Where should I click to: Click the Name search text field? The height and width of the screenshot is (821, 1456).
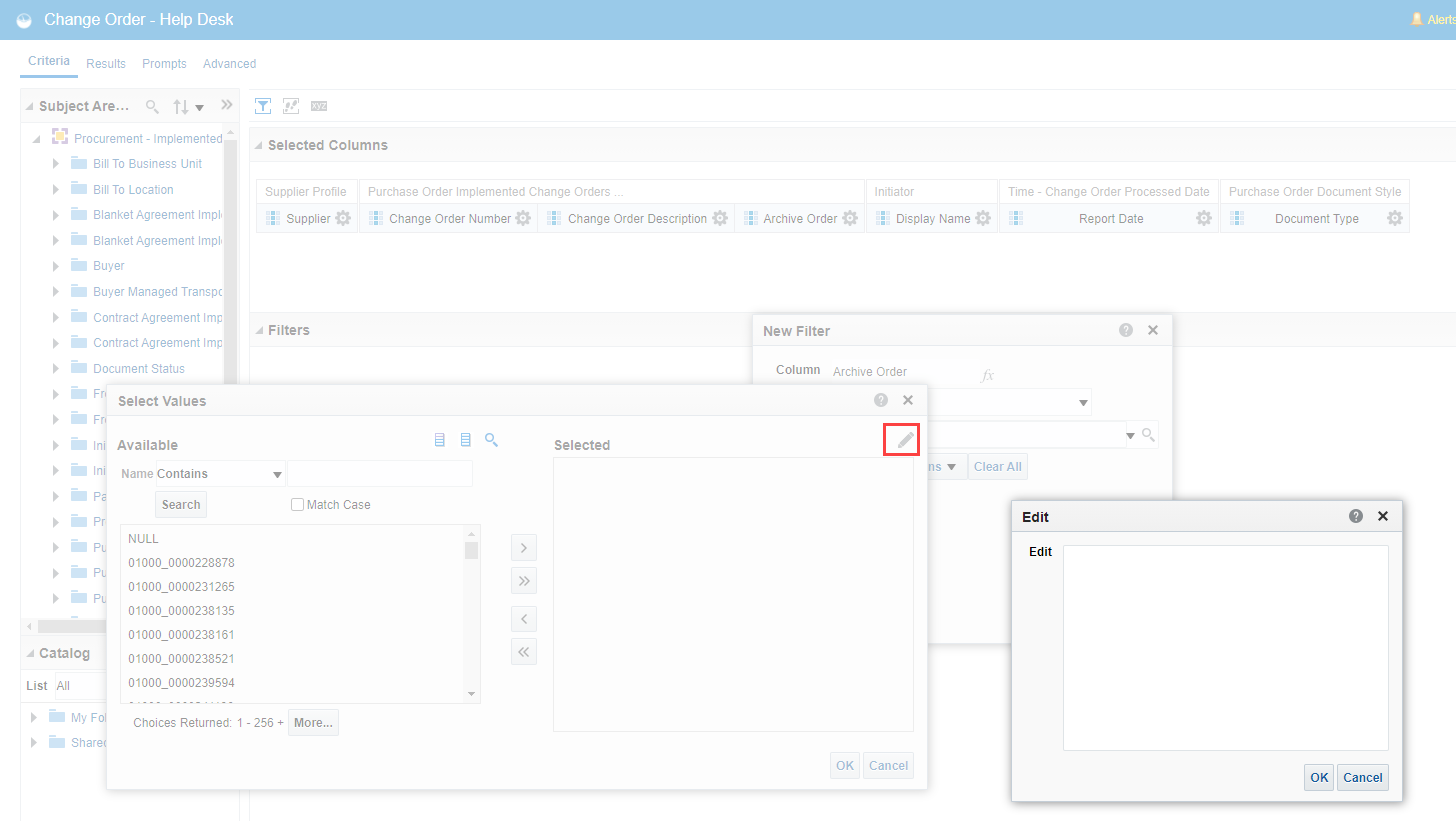380,474
